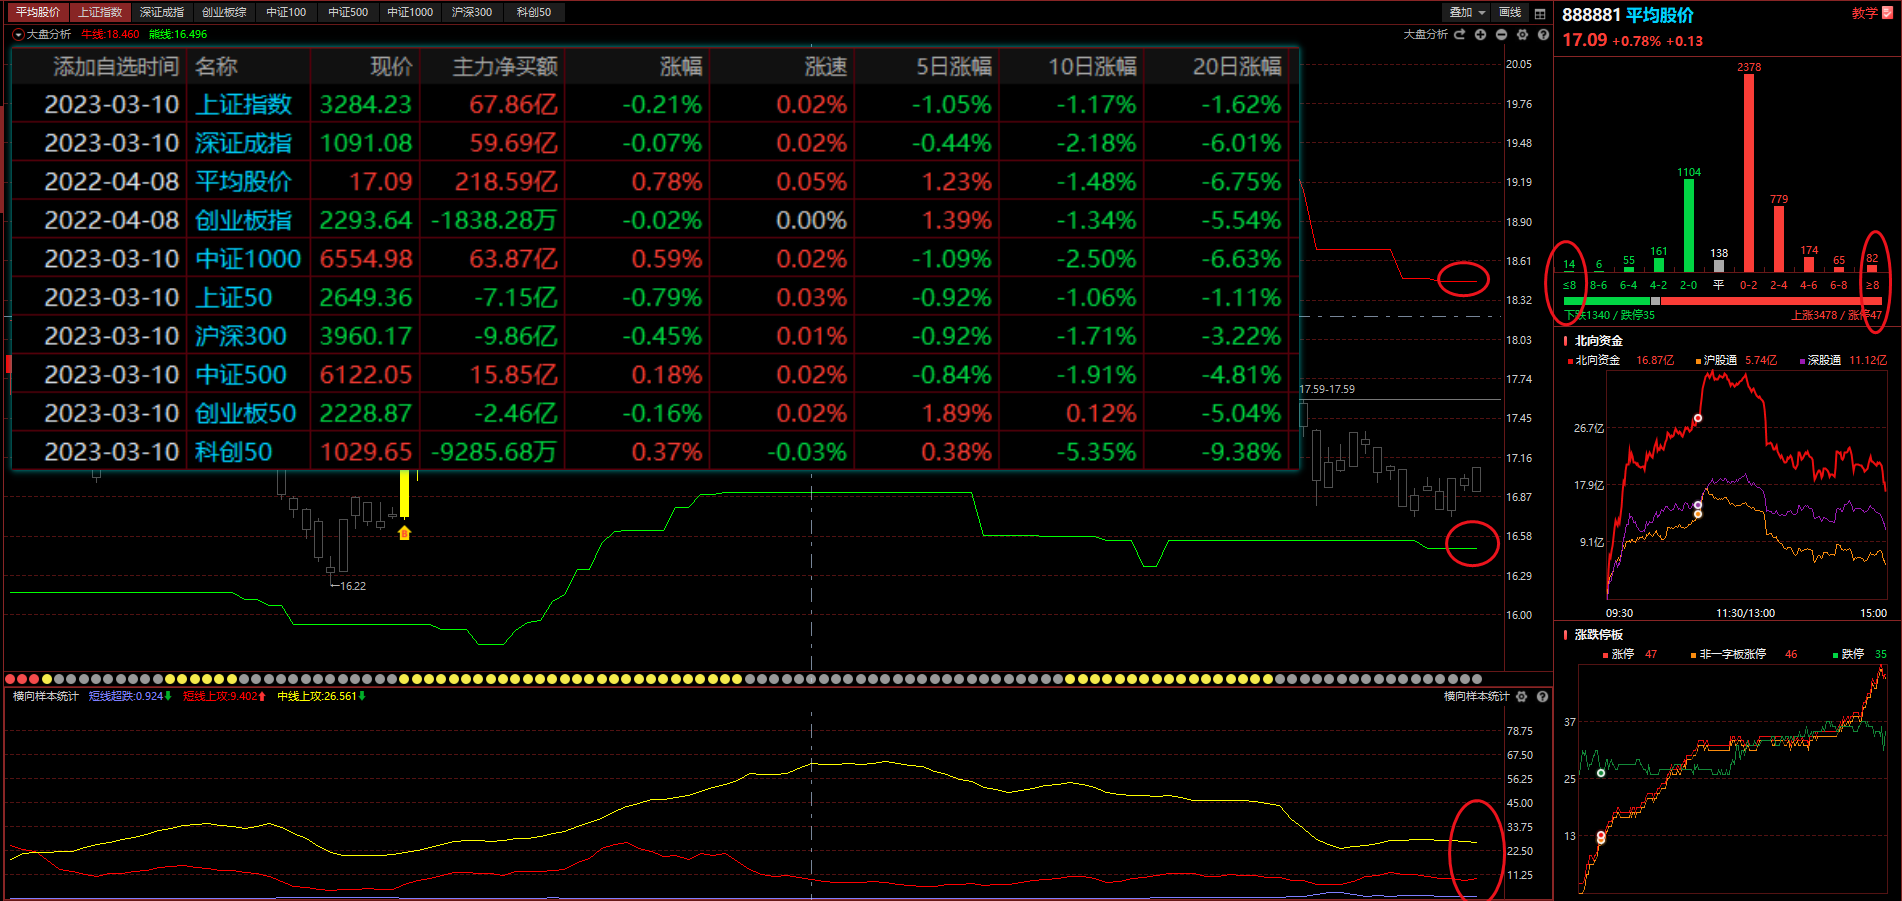This screenshot has height=901, width=1902.
Task: Toggle the multi-window layout grid icon
Action: coord(1540,13)
